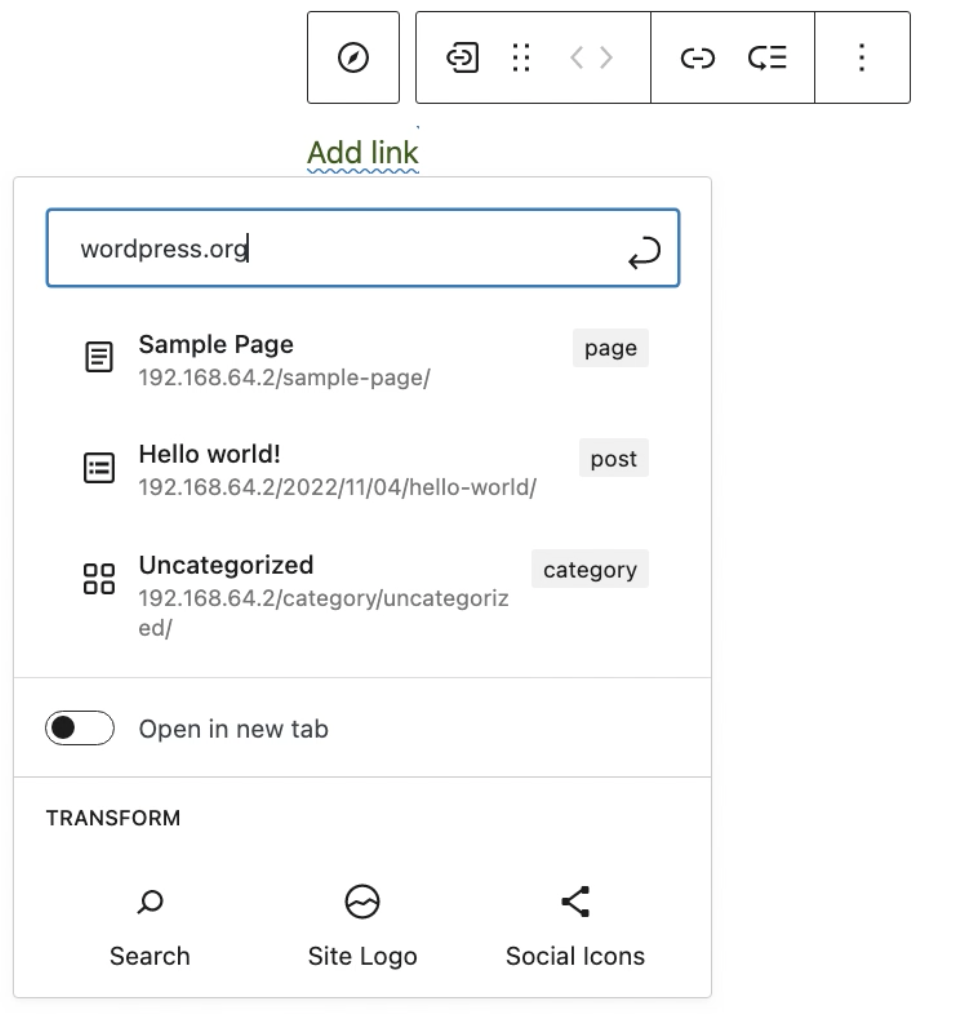The image size is (954, 1026).
Task: Click the drag handle in the toolbar
Action: (520, 57)
